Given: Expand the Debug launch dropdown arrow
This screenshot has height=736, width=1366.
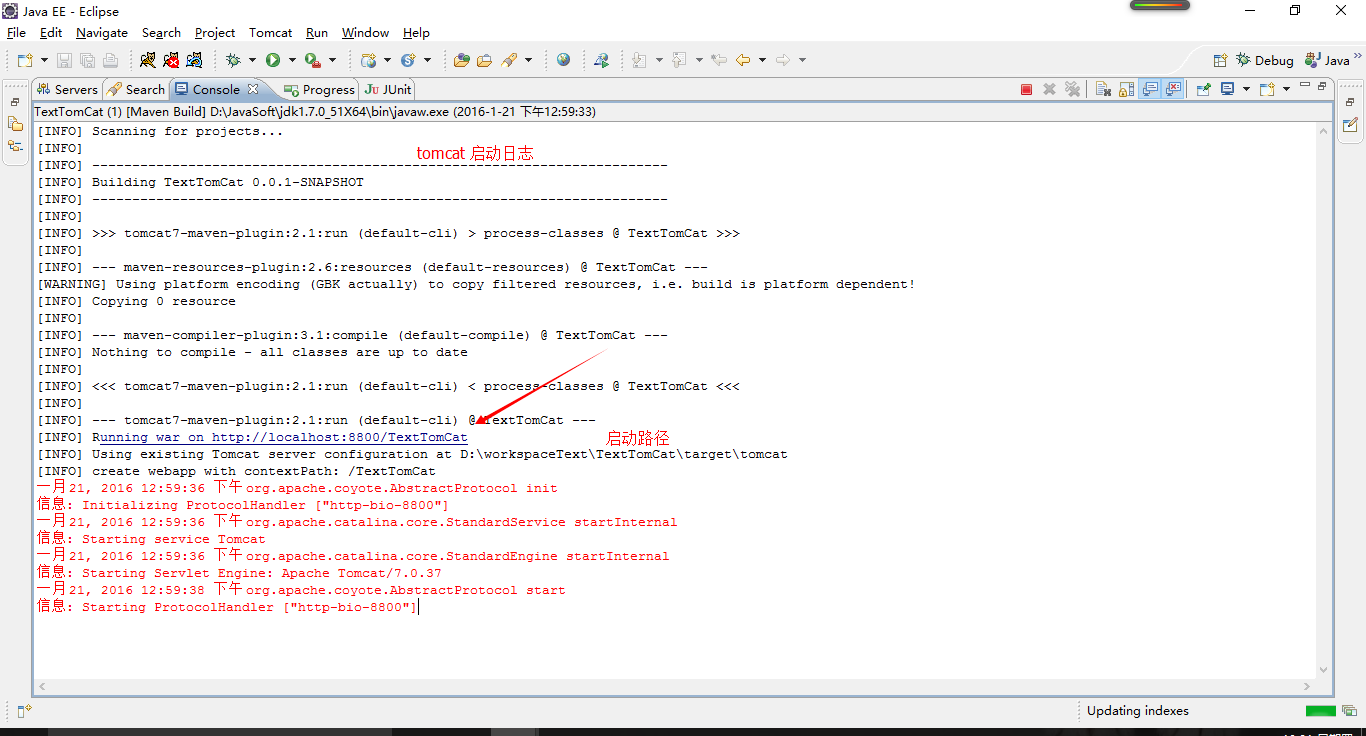Looking at the screenshot, I should (x=252, y=60).
